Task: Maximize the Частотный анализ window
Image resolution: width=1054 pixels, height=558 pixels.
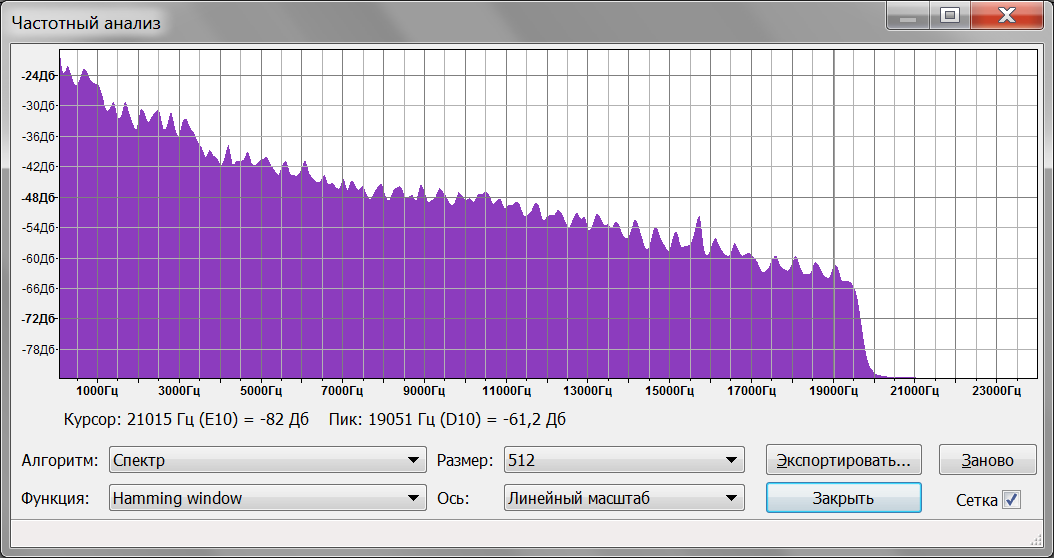Action: [x=949, y=15]
